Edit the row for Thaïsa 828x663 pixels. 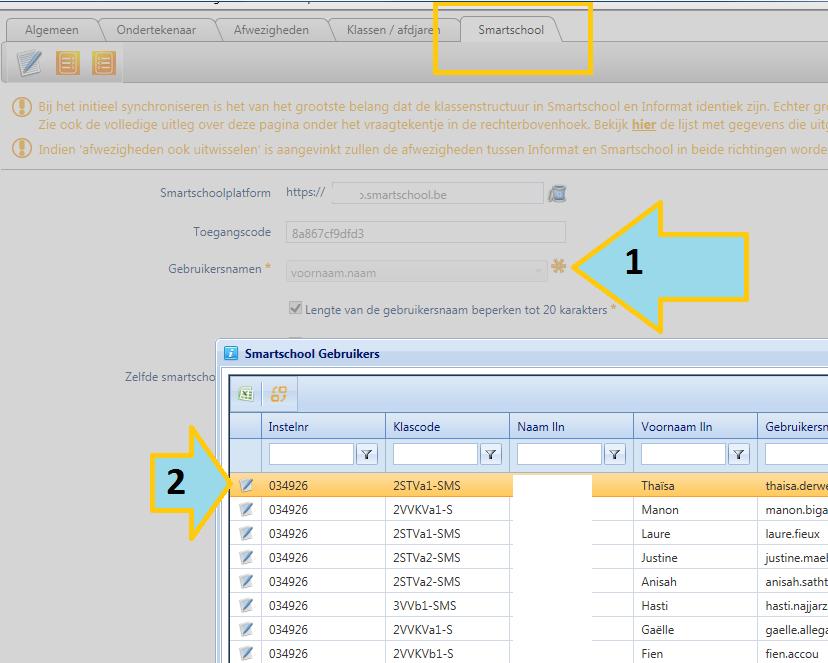(246, 485)
